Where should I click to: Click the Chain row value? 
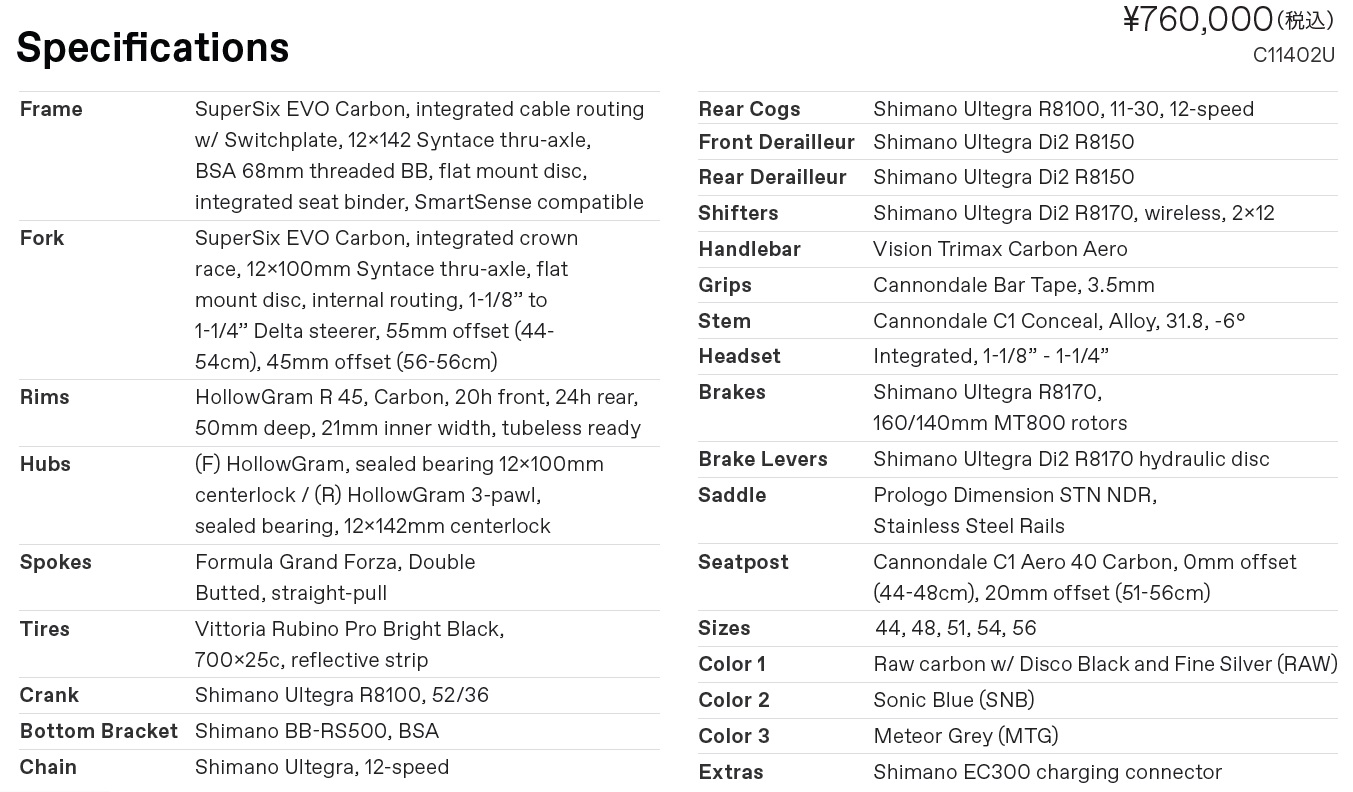tap(322, 767)
